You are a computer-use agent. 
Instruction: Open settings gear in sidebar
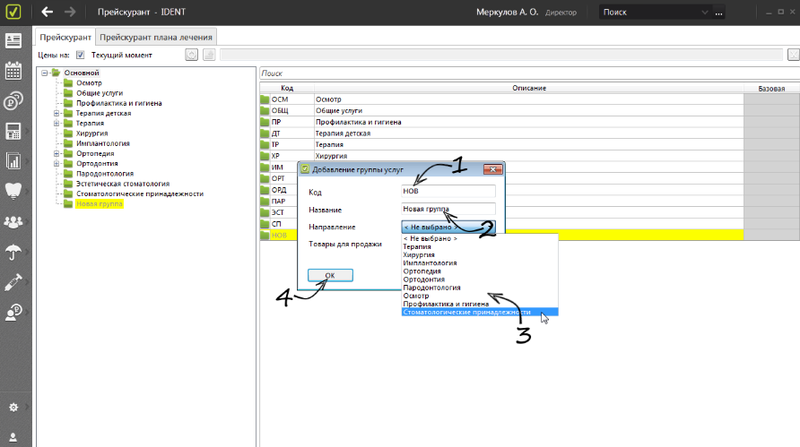coord(14,408)
